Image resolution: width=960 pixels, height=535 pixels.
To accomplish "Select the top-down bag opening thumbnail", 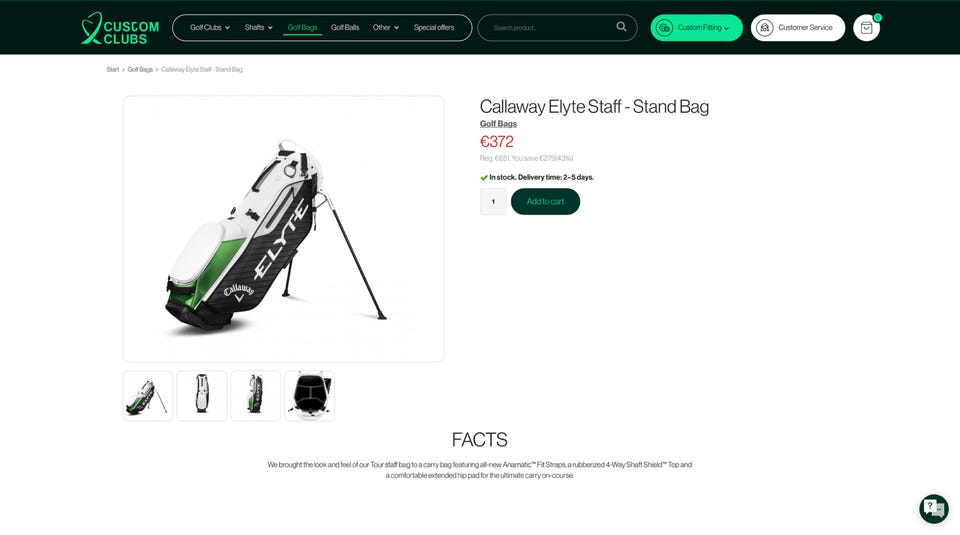I will click(309, 395).
